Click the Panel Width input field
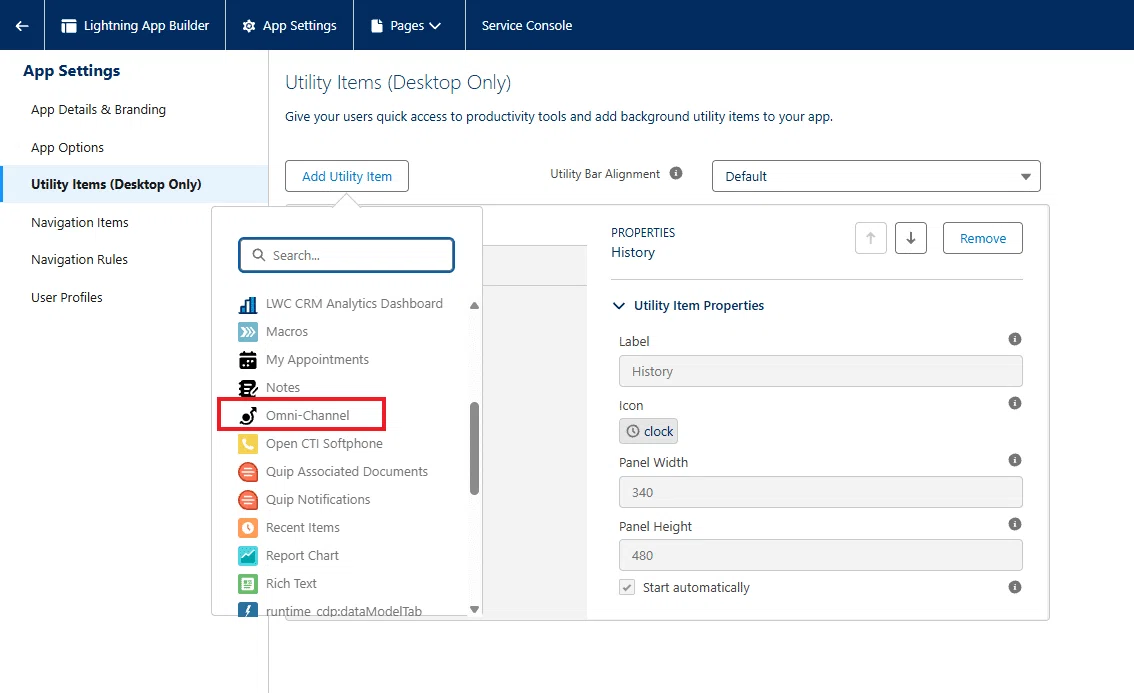 pyautogui.click(x=820, y=492)
